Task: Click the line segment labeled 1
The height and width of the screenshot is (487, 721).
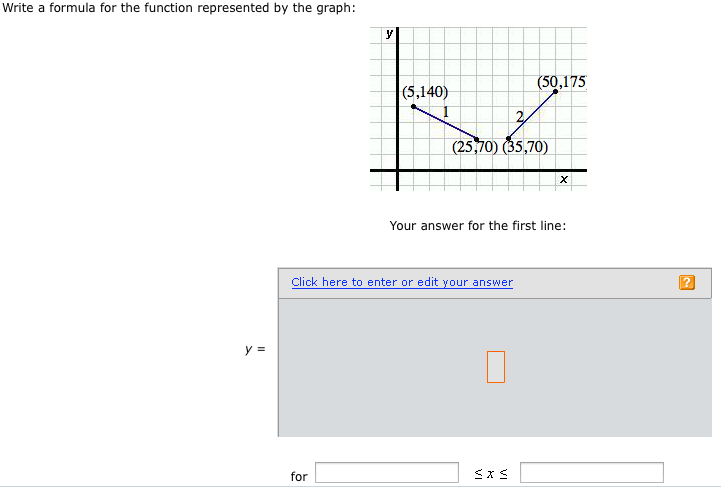Action: [x=445, y=123]
